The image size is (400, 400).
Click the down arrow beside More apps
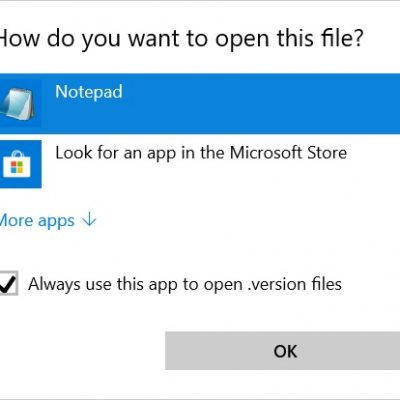pos(89,220)
